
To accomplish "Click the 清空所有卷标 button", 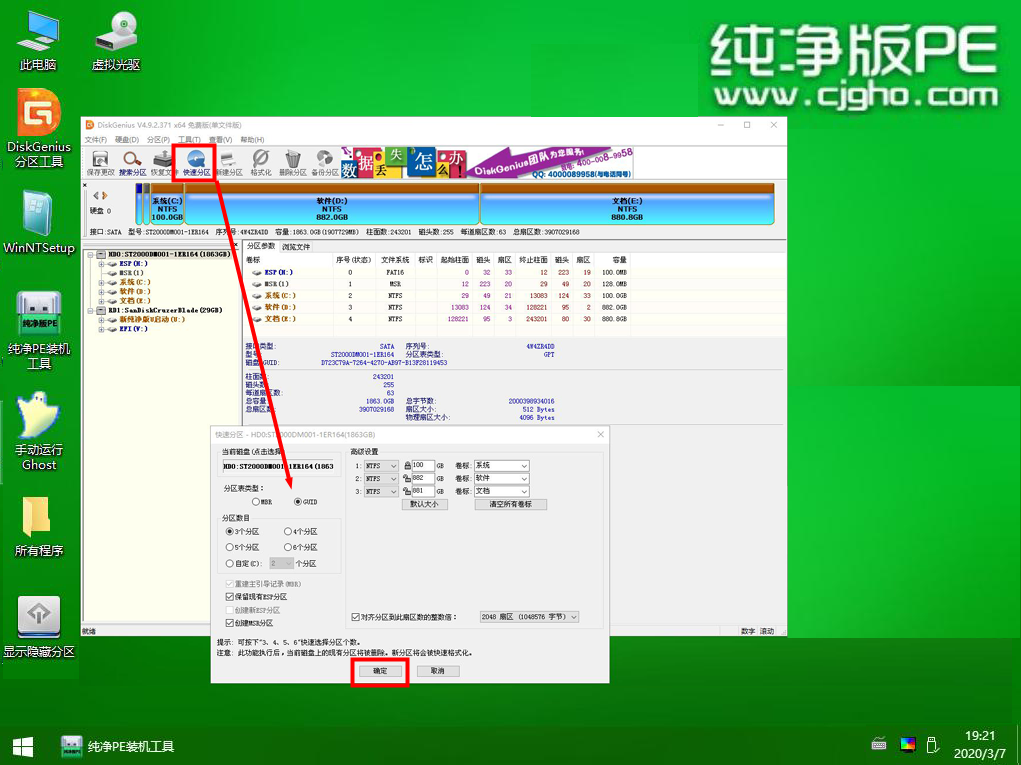I will [510, 505].
